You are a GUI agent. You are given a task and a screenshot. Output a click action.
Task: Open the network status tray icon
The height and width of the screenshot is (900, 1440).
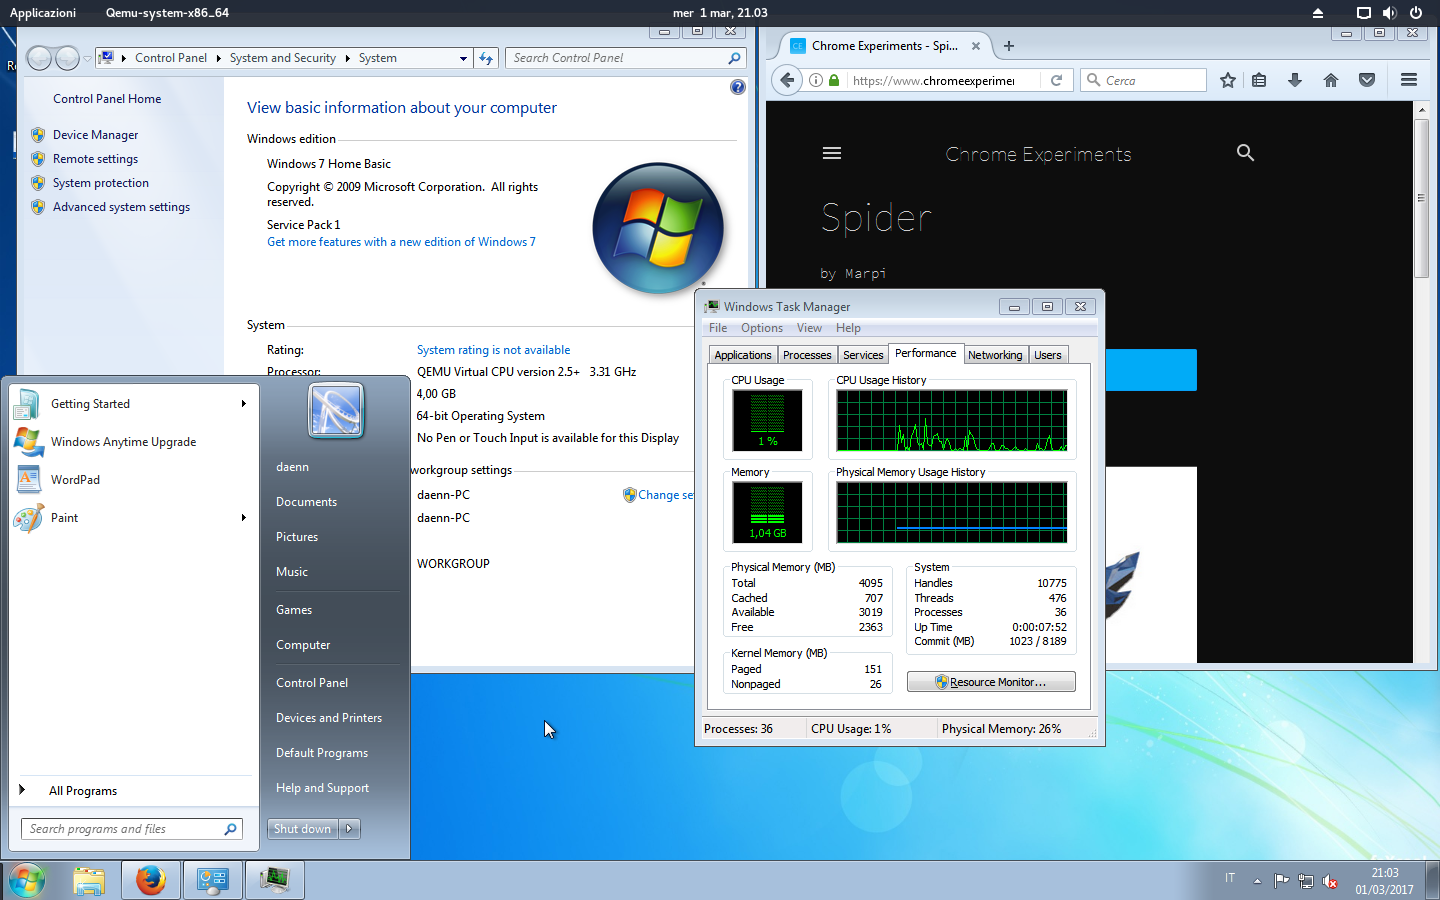1306,881
